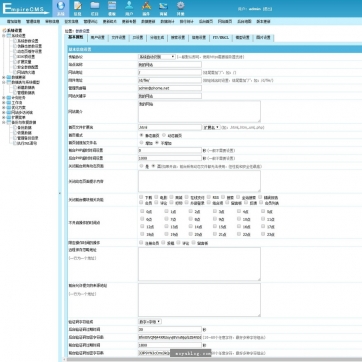Open the 栏目 folder icon in top bar
This screenshot has width=362, height=362.
tap(95, 5)
